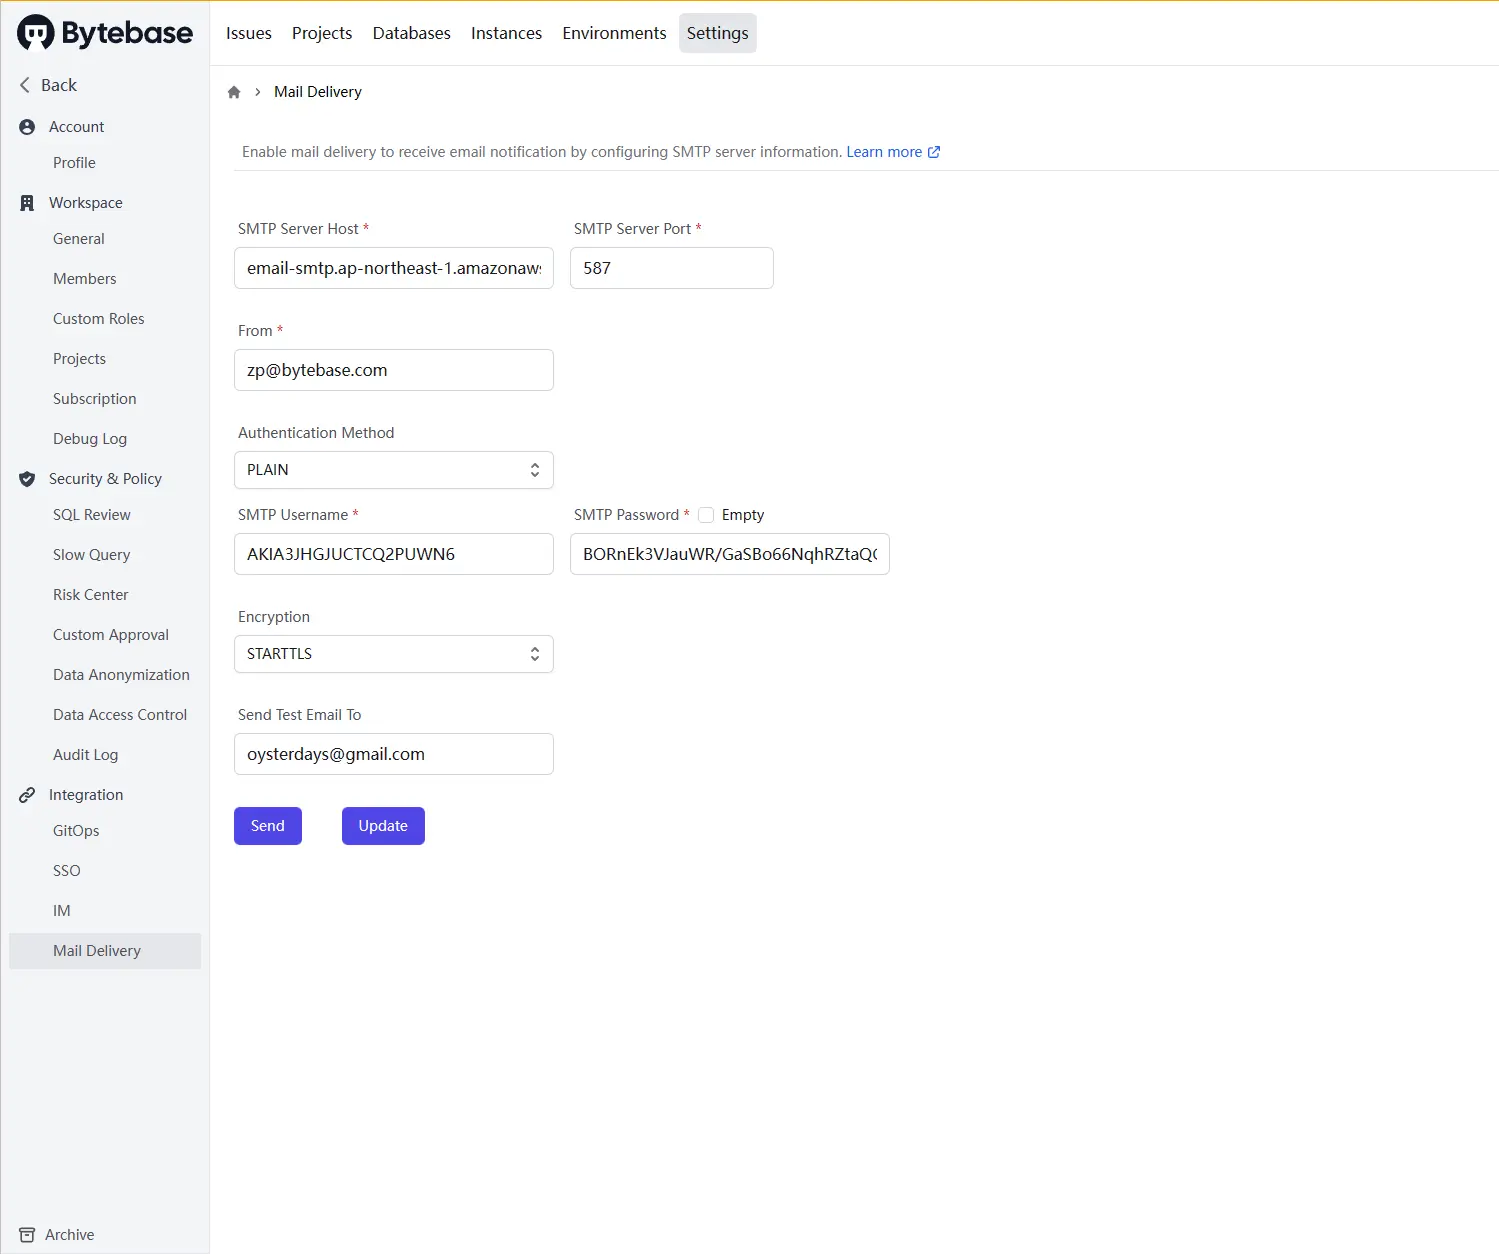Open the Authentication Method dropdown
1499x1254 pixels.
coord(394,470)
